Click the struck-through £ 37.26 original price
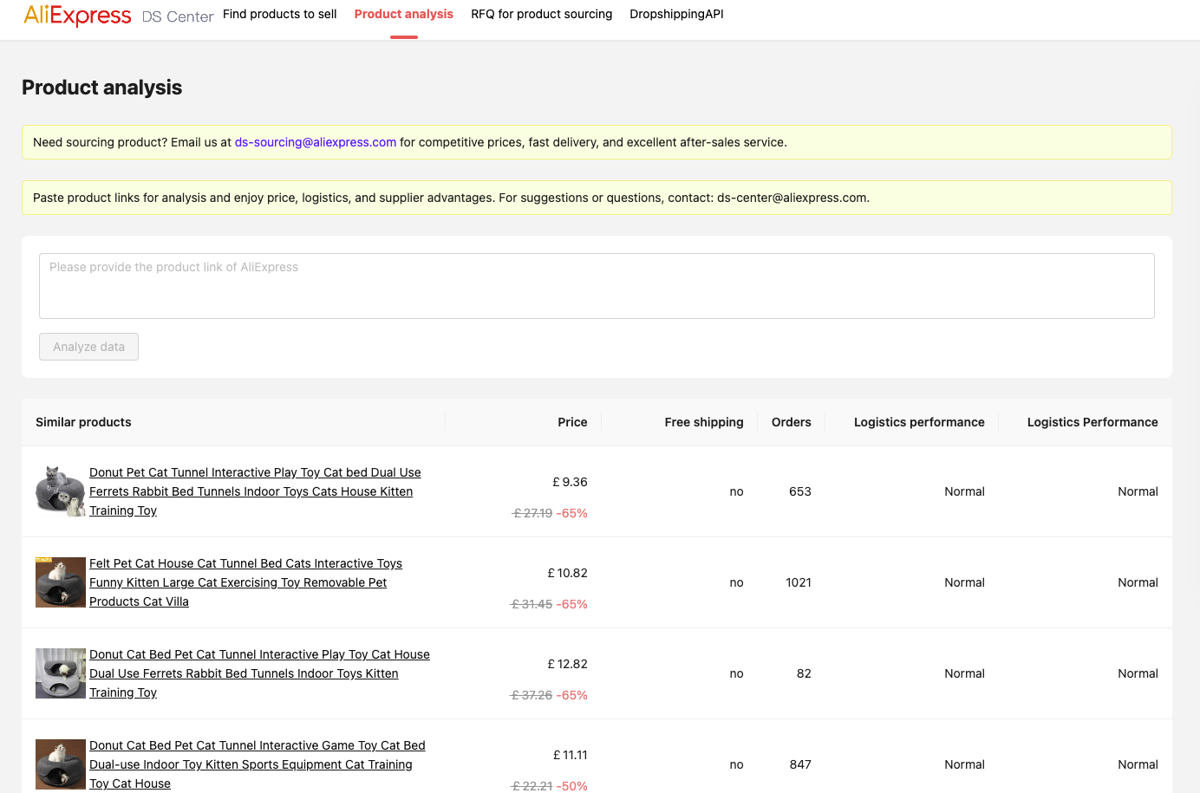Screen dimensions: 1200x793 pyautogui.click(x=532, y=695)
